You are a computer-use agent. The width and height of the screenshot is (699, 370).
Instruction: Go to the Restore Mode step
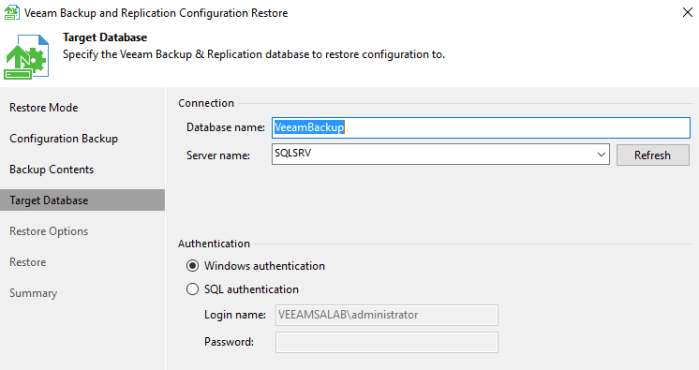coord(44,108)
